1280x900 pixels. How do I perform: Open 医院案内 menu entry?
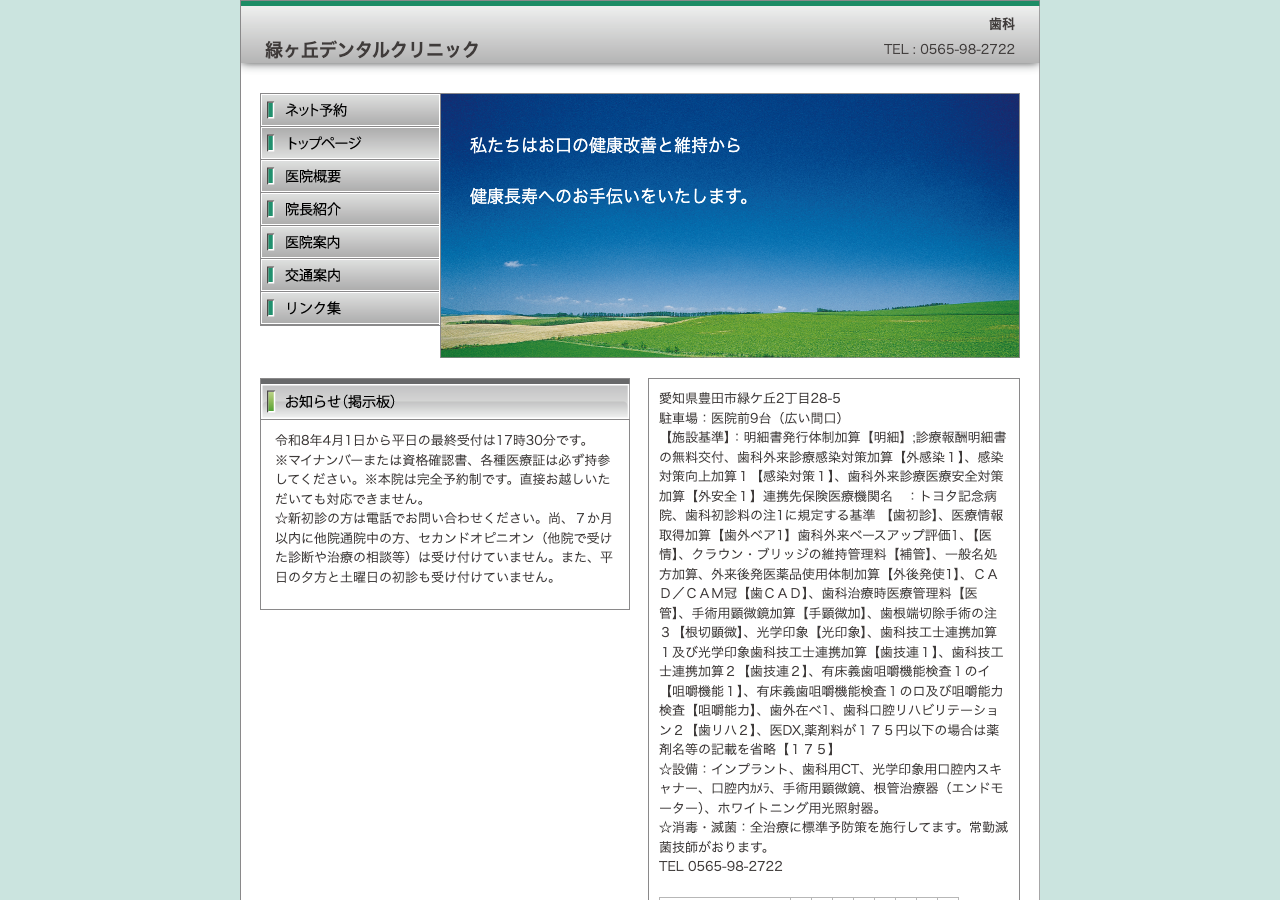point(350,242)
